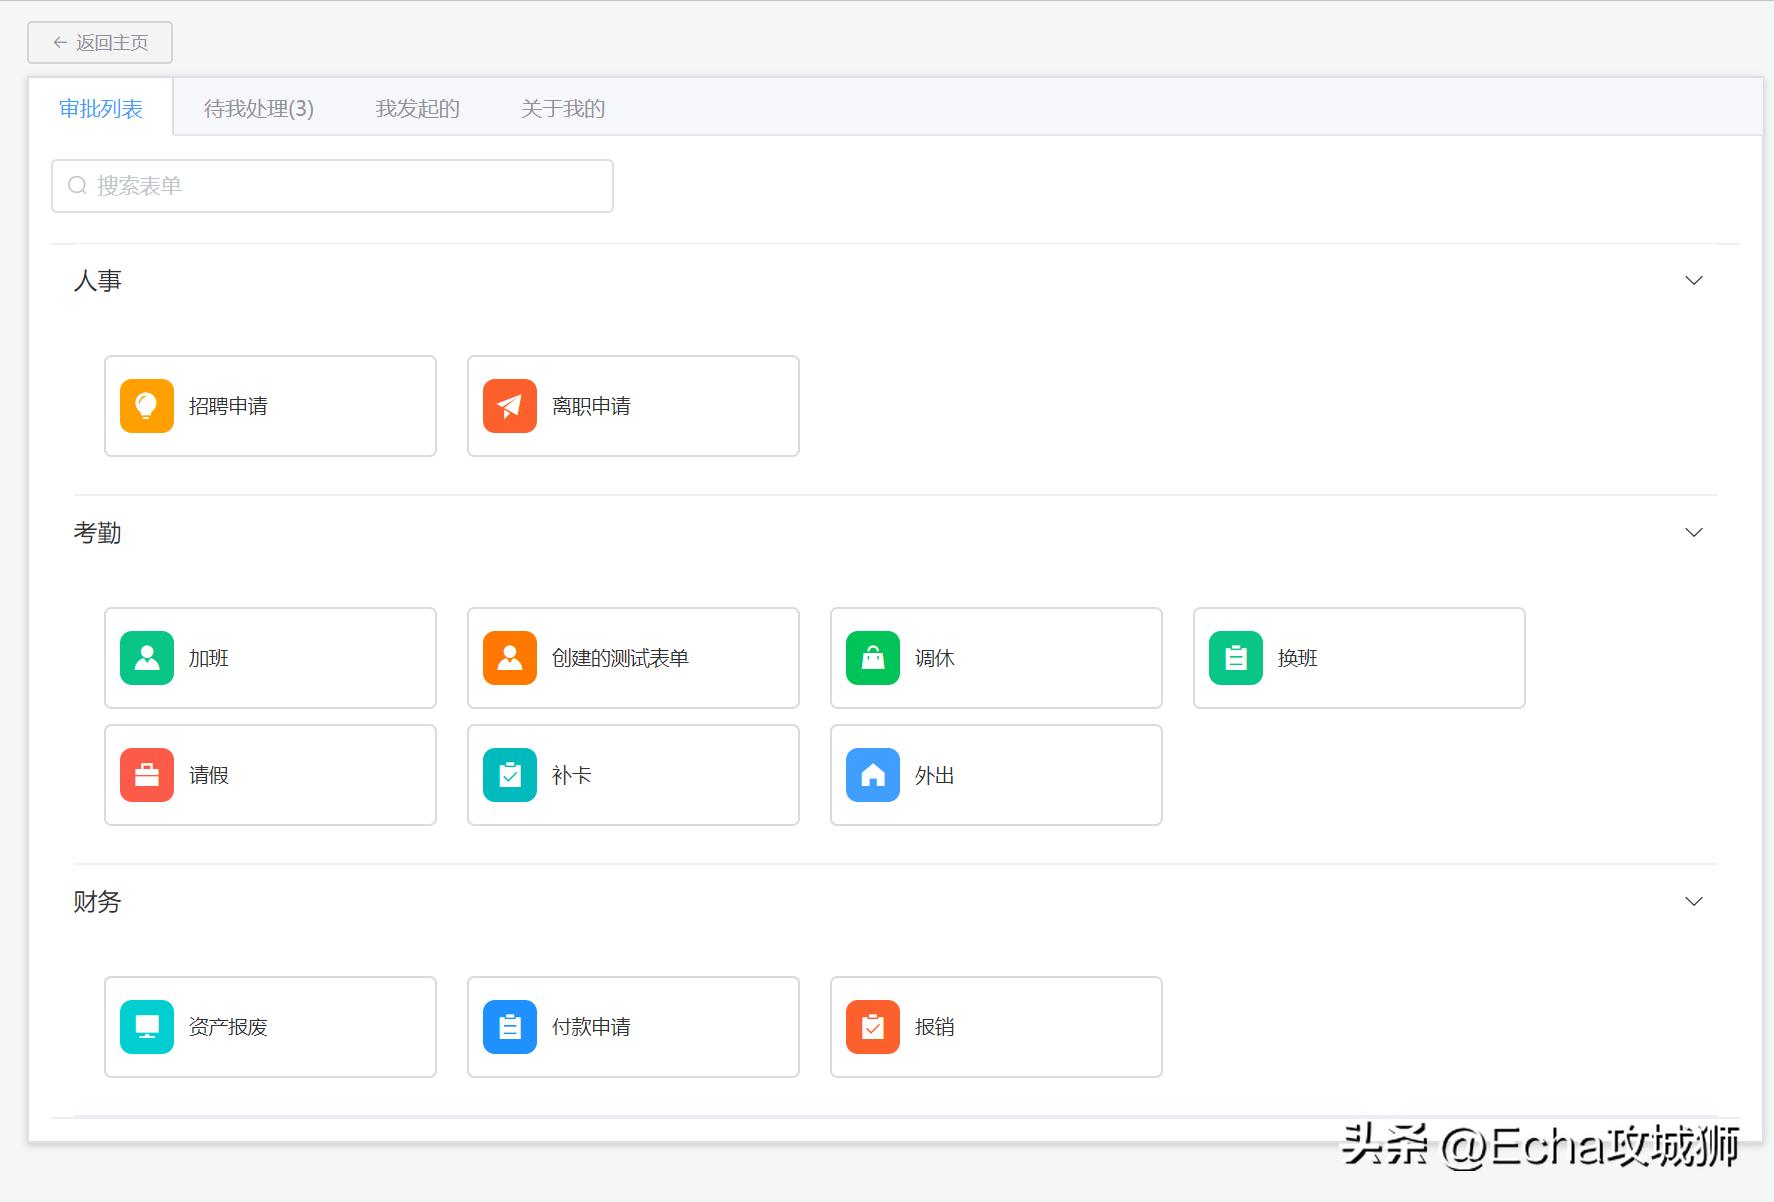Collapse the 考勤 section
This screenshot has width=1774, height=1202.
(1693, 532)
